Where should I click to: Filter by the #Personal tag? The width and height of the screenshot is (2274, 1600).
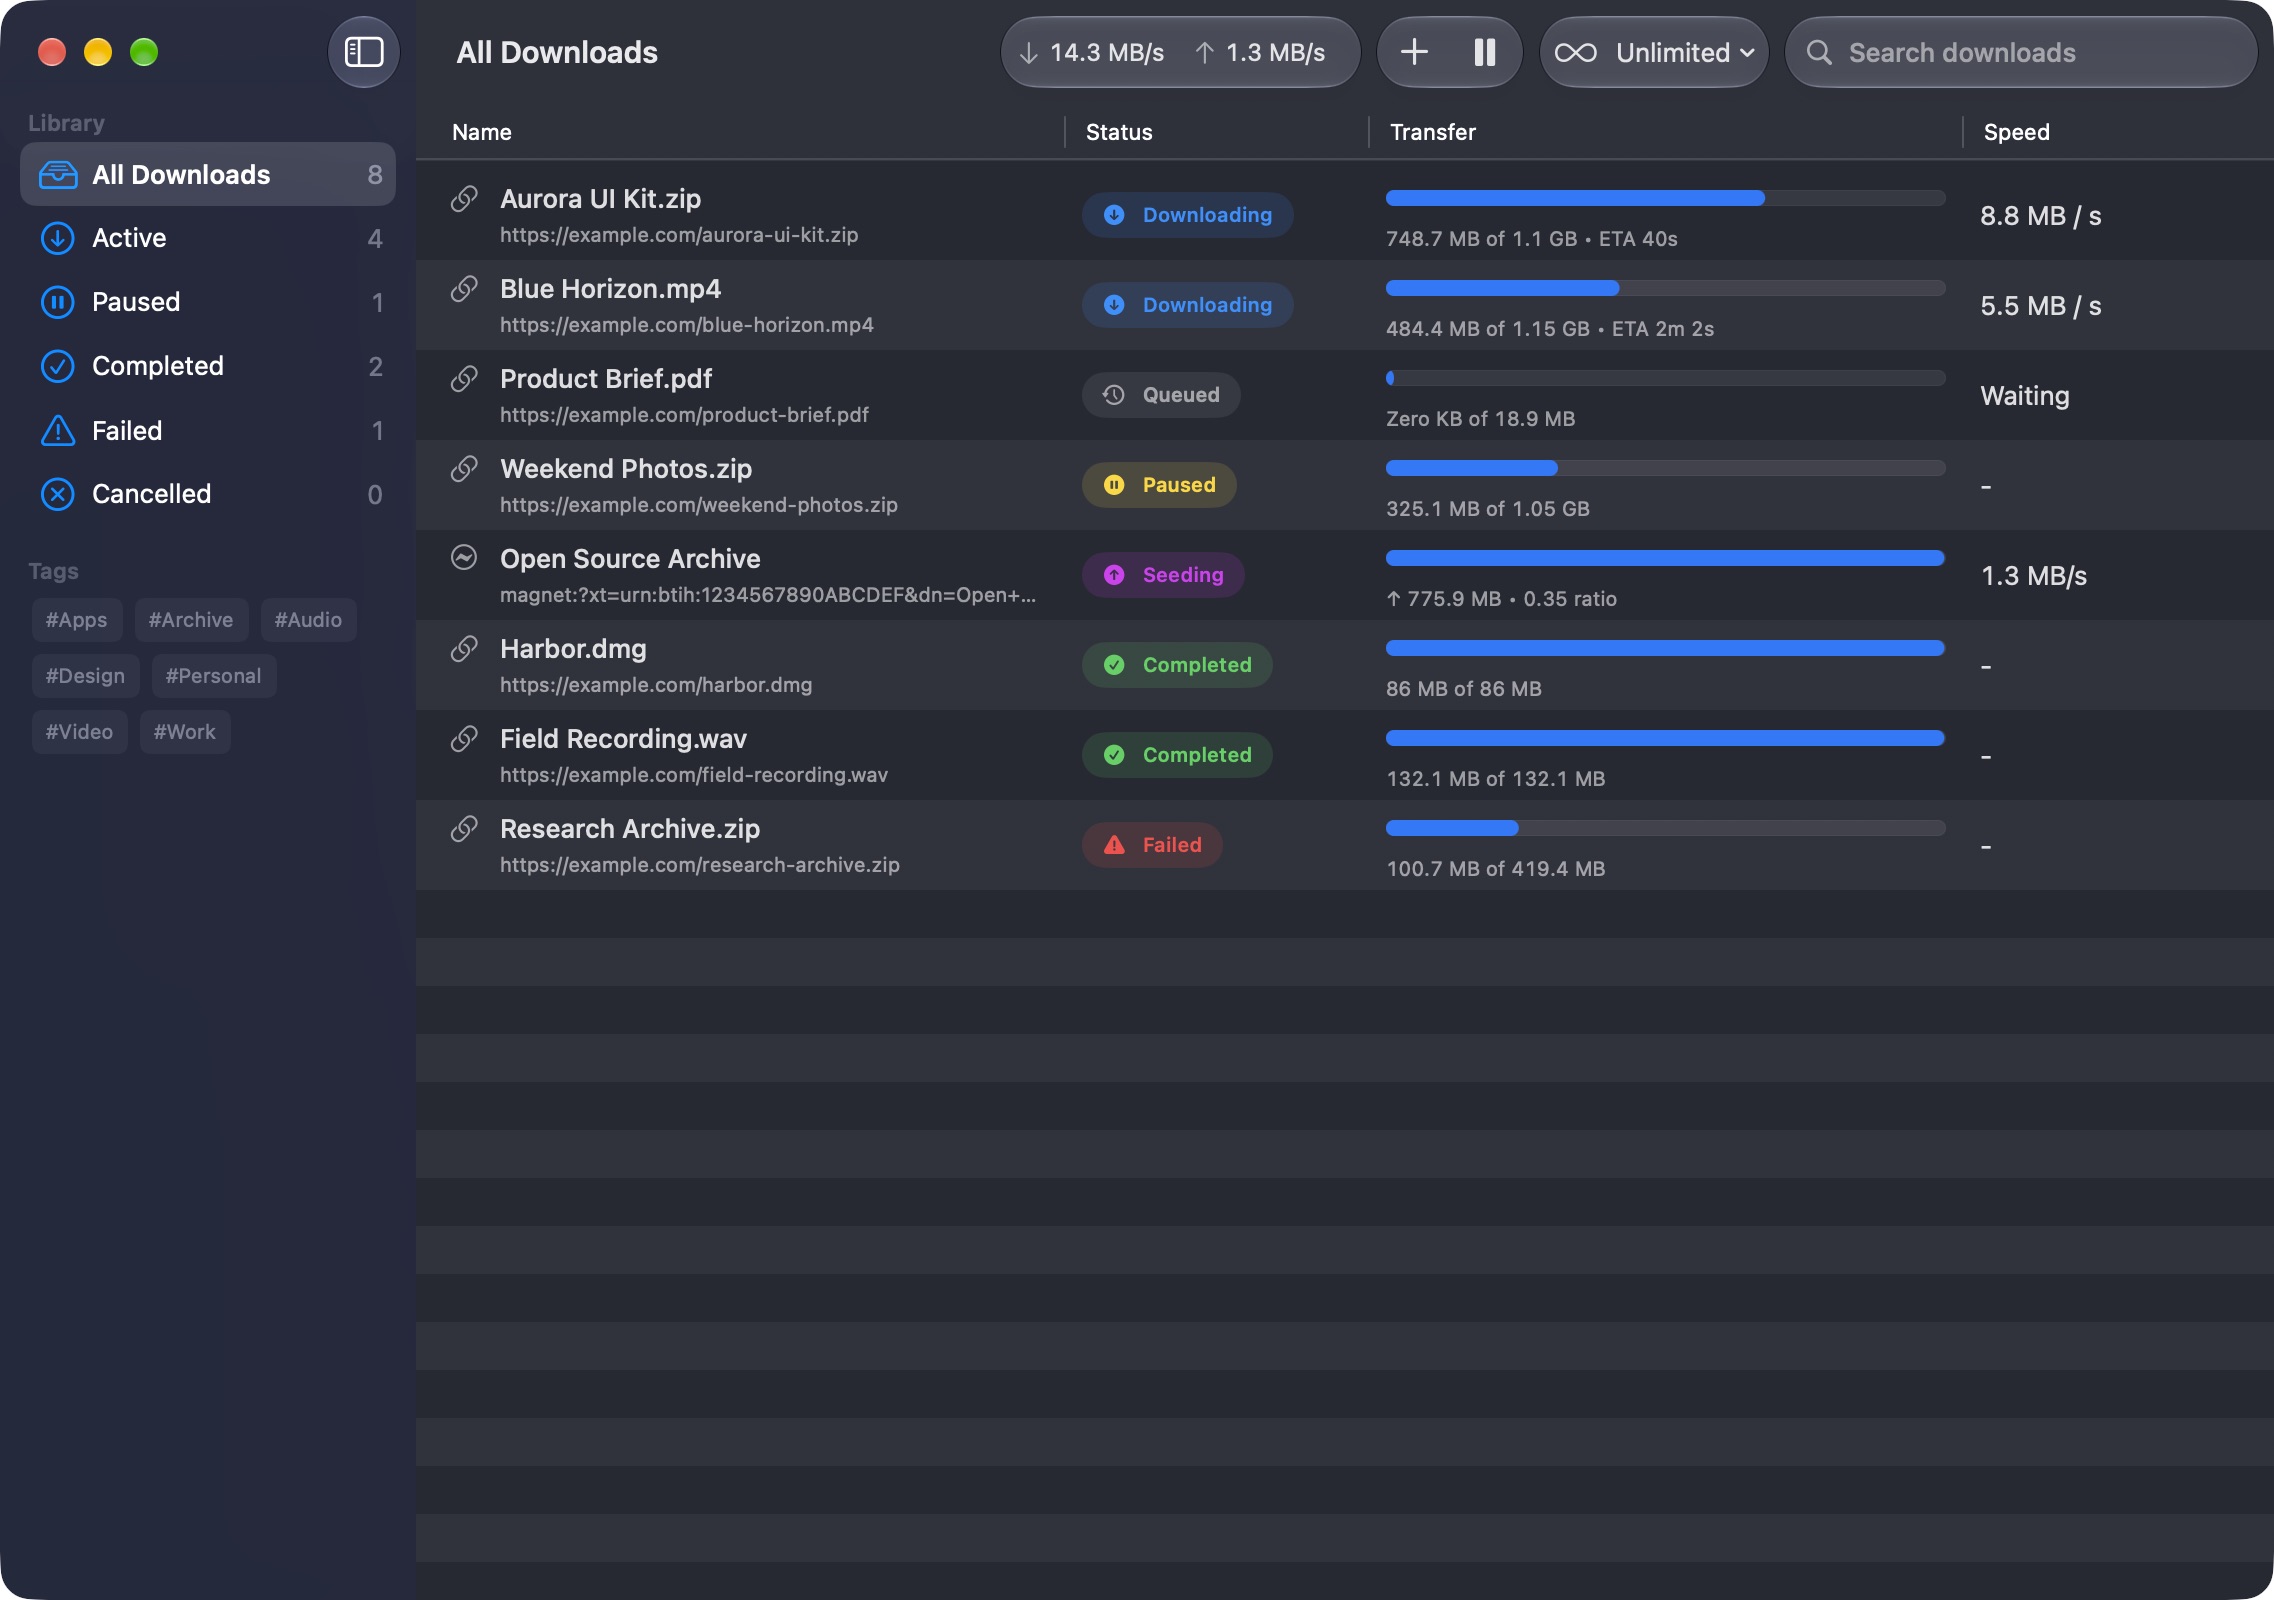point(214,676)
